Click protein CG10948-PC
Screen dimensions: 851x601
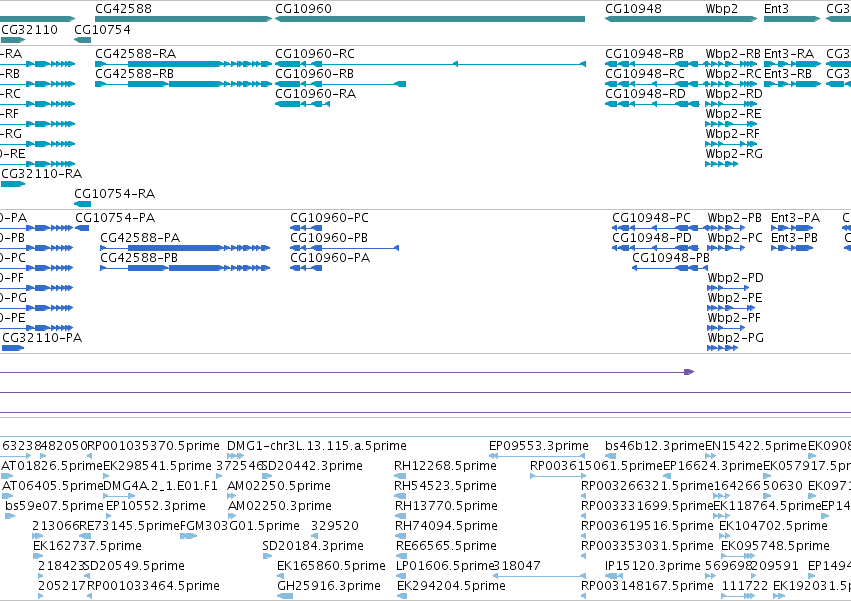pos(652,218)
